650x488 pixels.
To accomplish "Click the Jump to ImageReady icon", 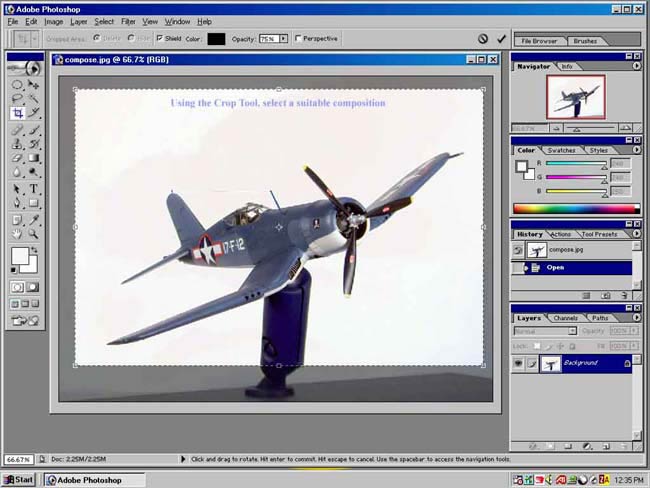I will click(25, 320).
